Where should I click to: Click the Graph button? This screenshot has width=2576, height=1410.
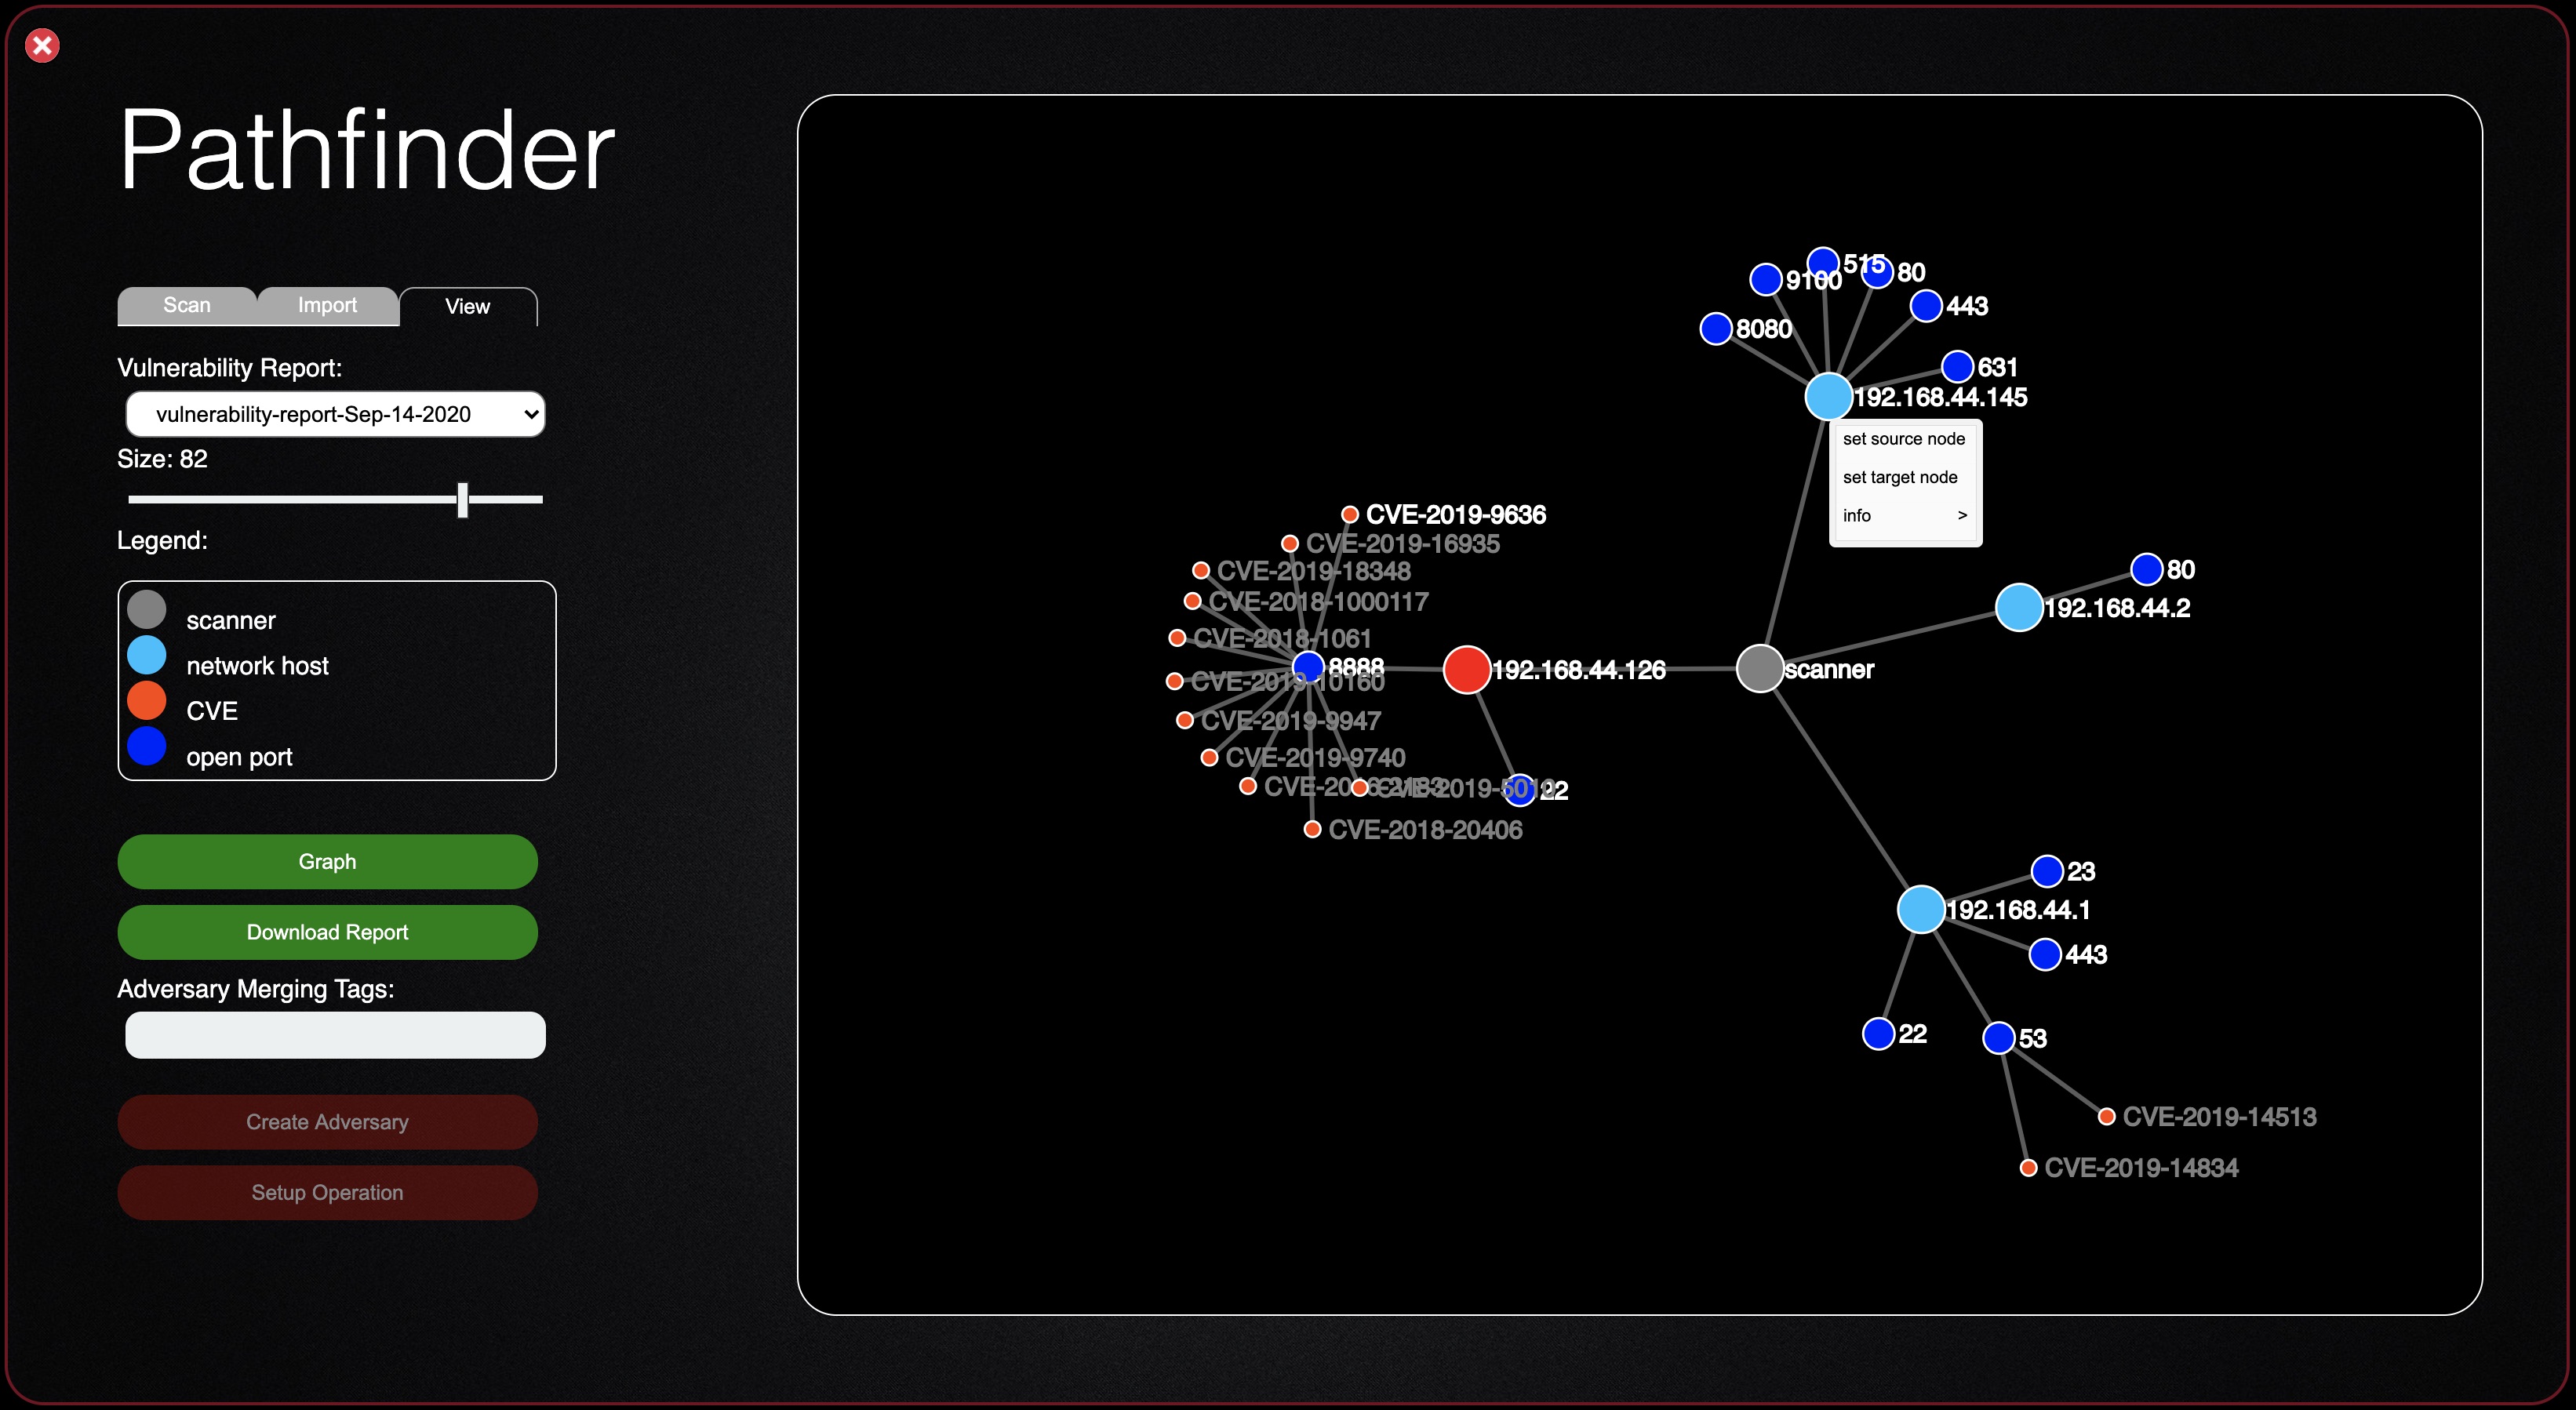tap(326, 859)
